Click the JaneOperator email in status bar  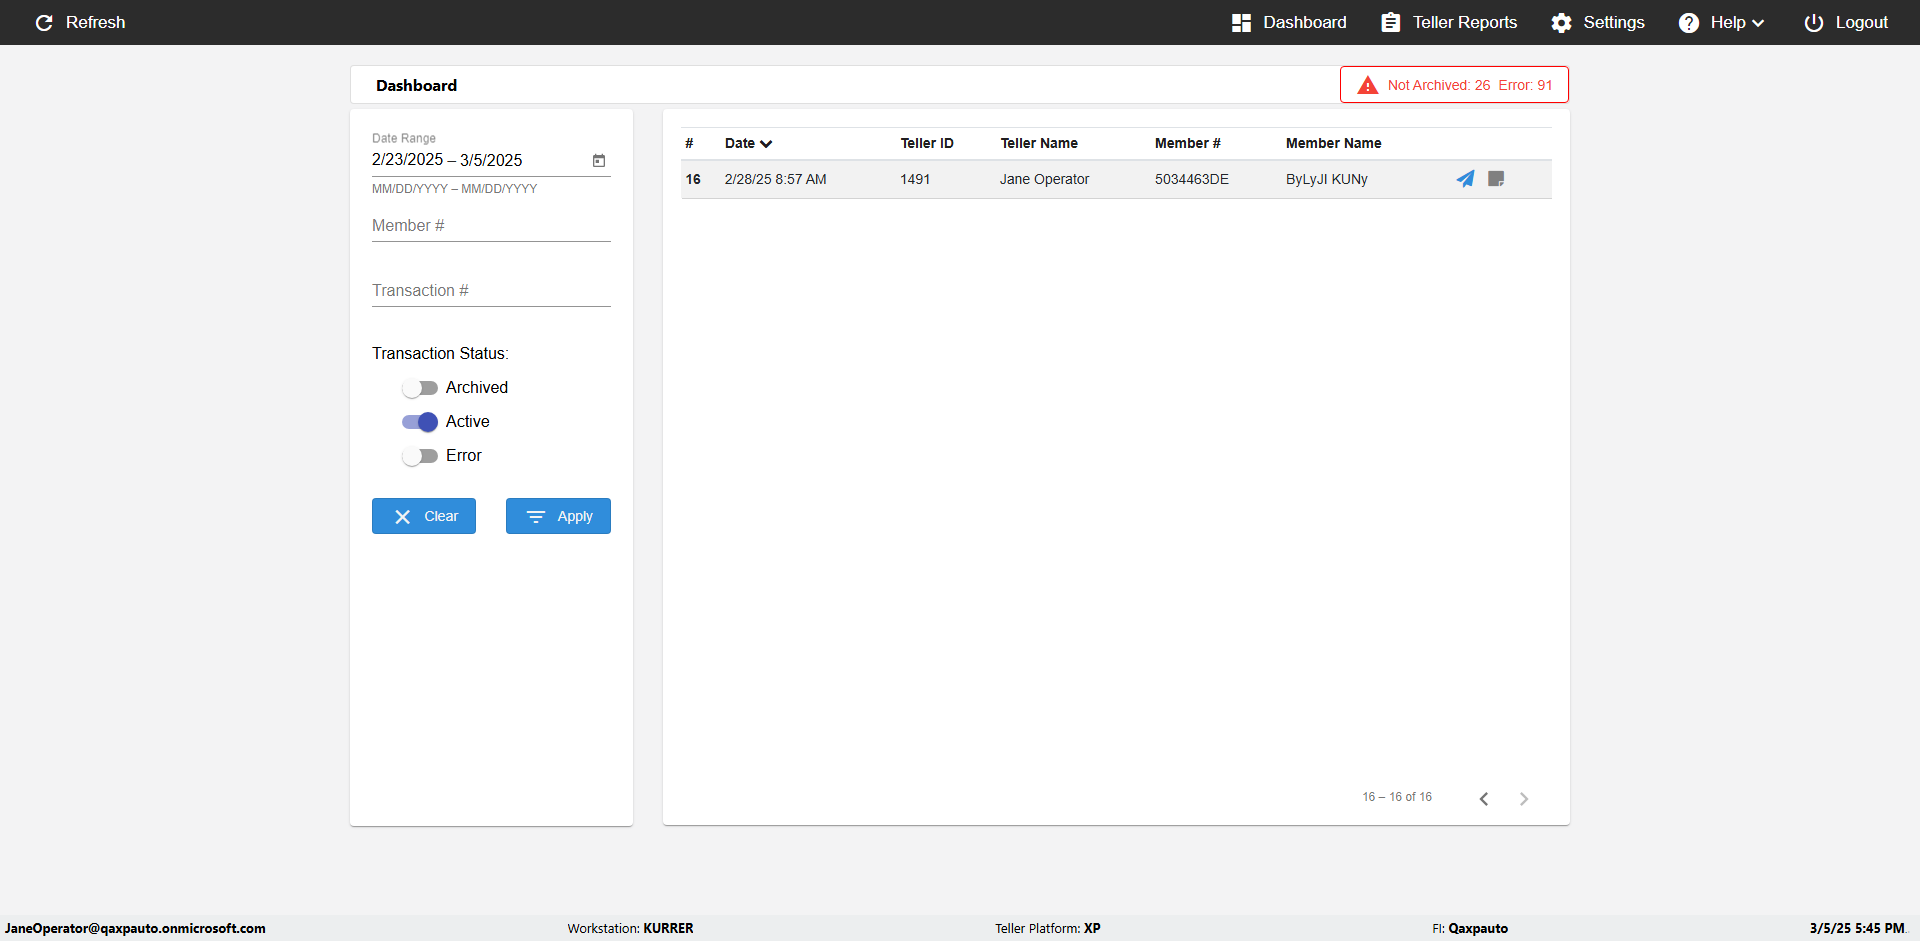pos(135,928)
